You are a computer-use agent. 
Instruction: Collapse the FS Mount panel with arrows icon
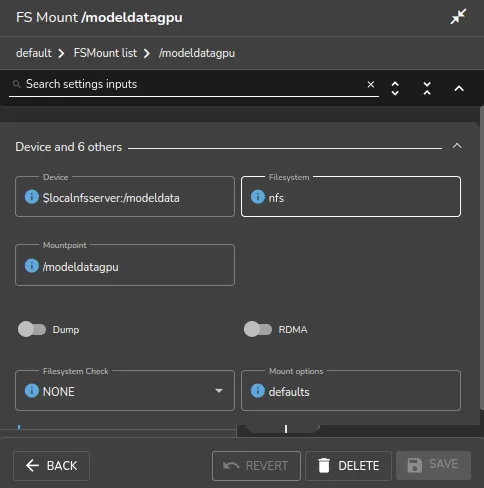(x=458, y=16)
